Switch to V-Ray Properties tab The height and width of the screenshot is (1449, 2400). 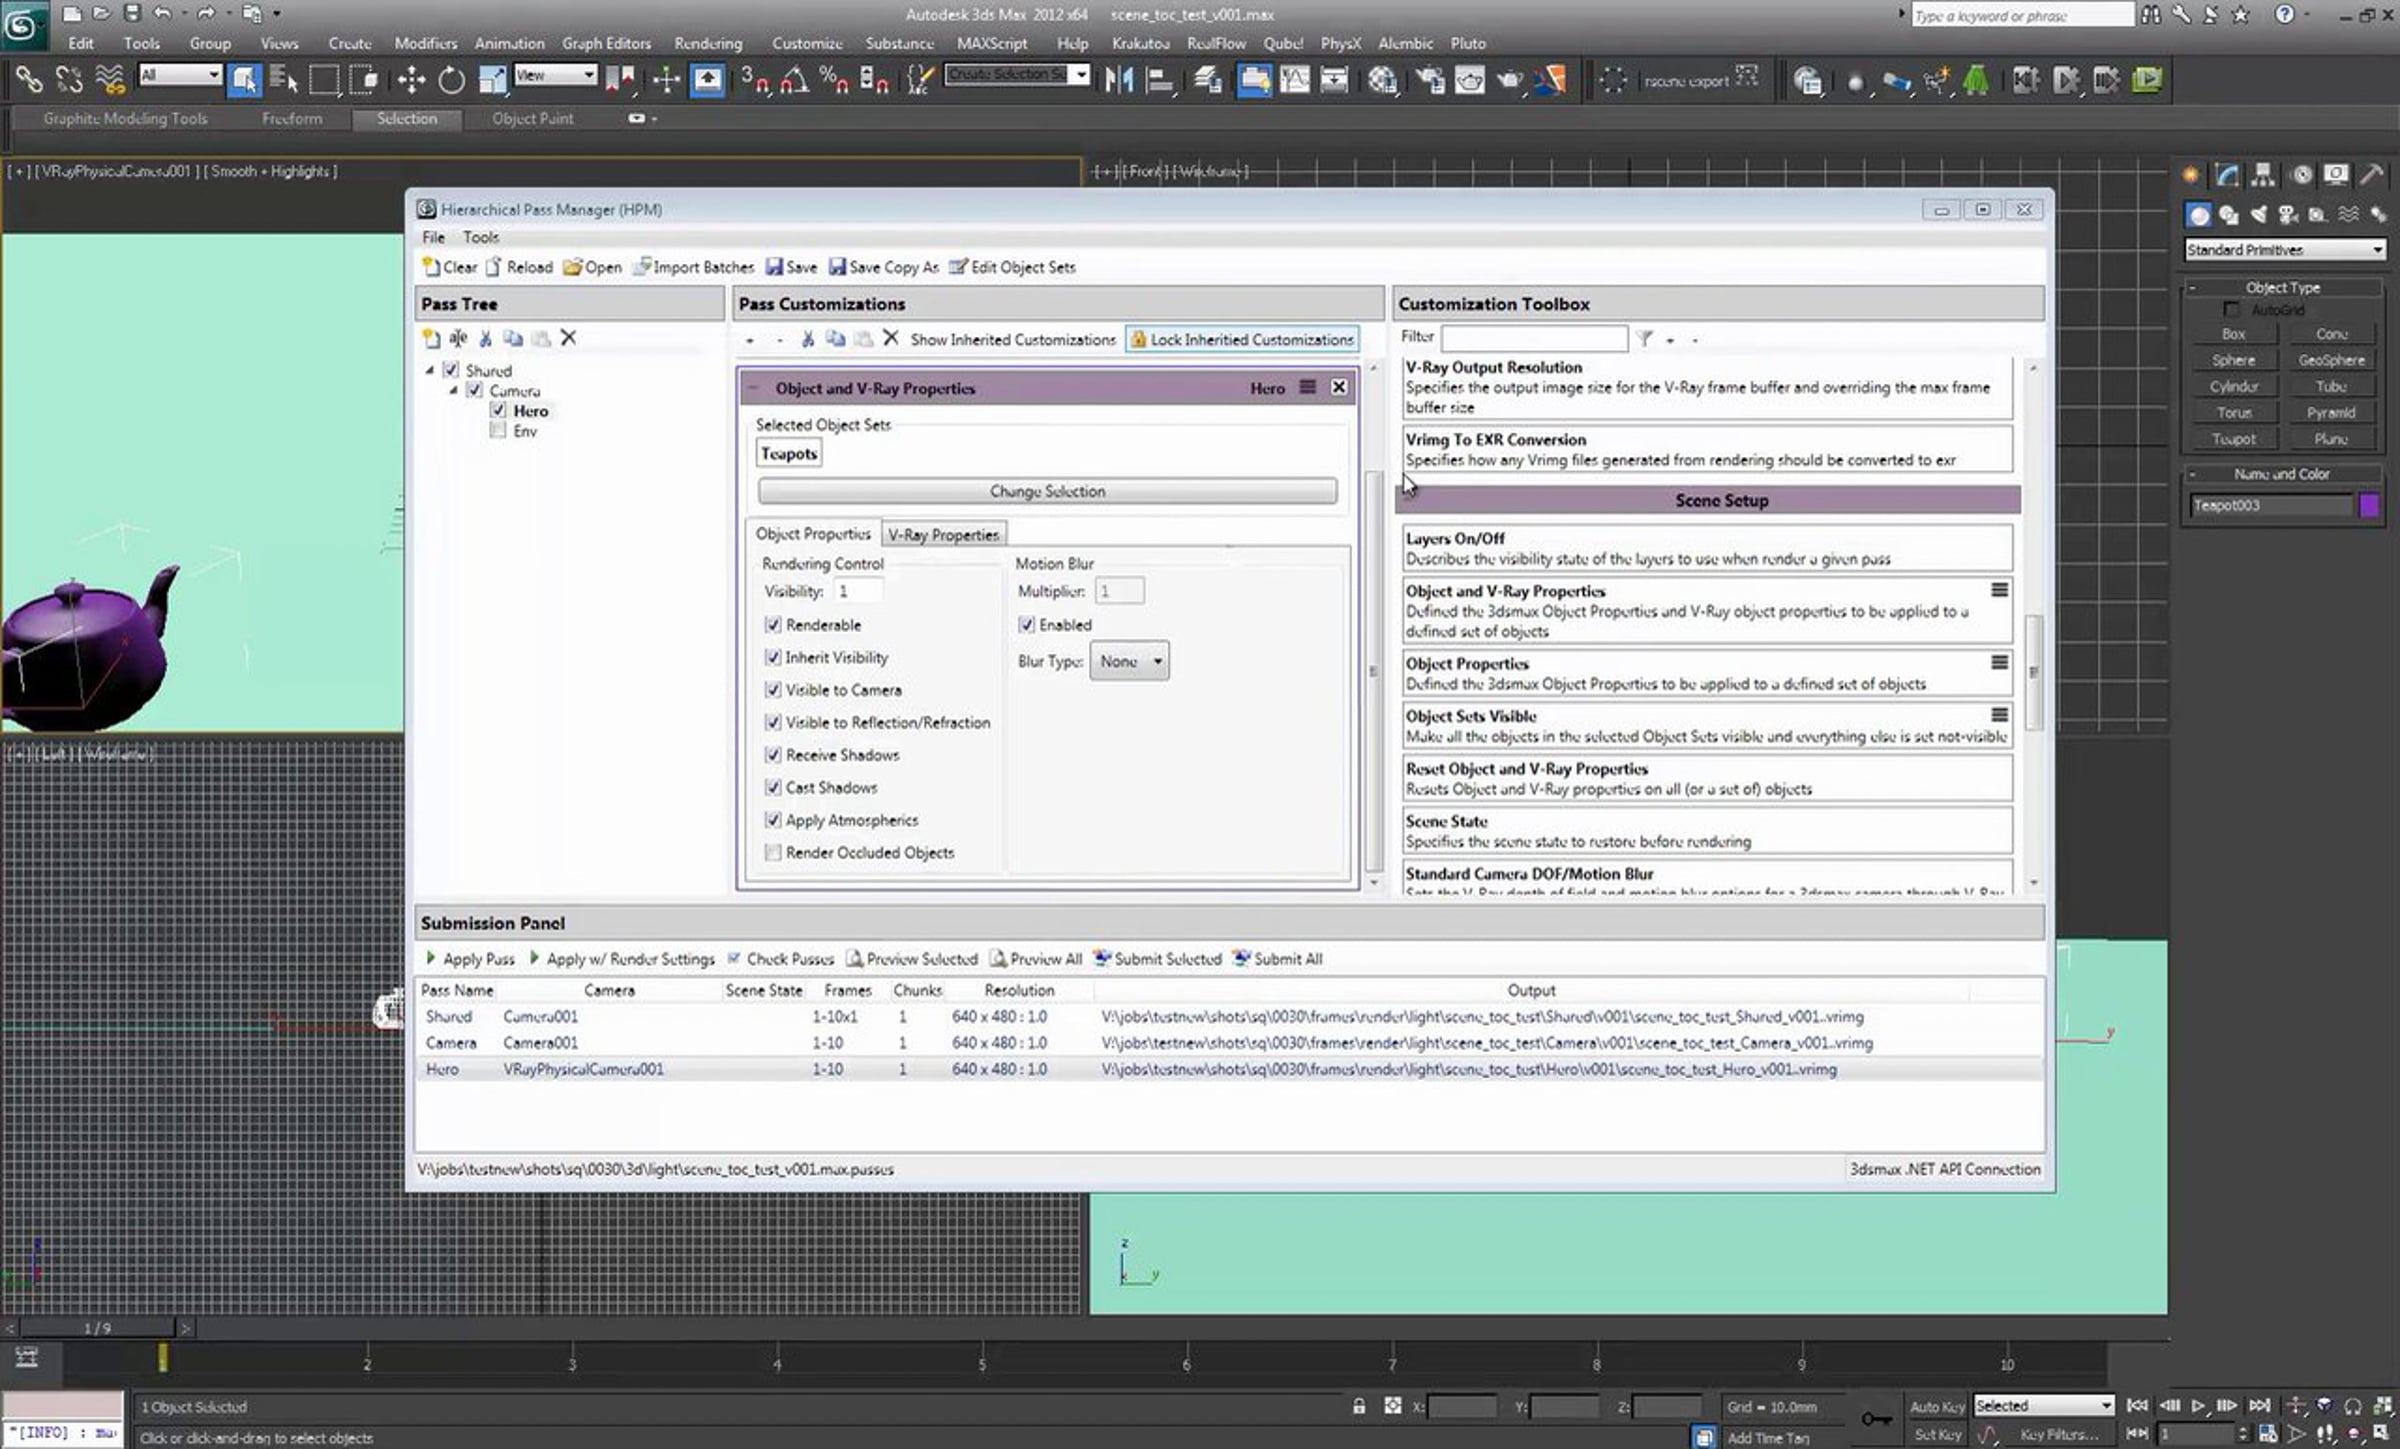[x=943, y=535]
